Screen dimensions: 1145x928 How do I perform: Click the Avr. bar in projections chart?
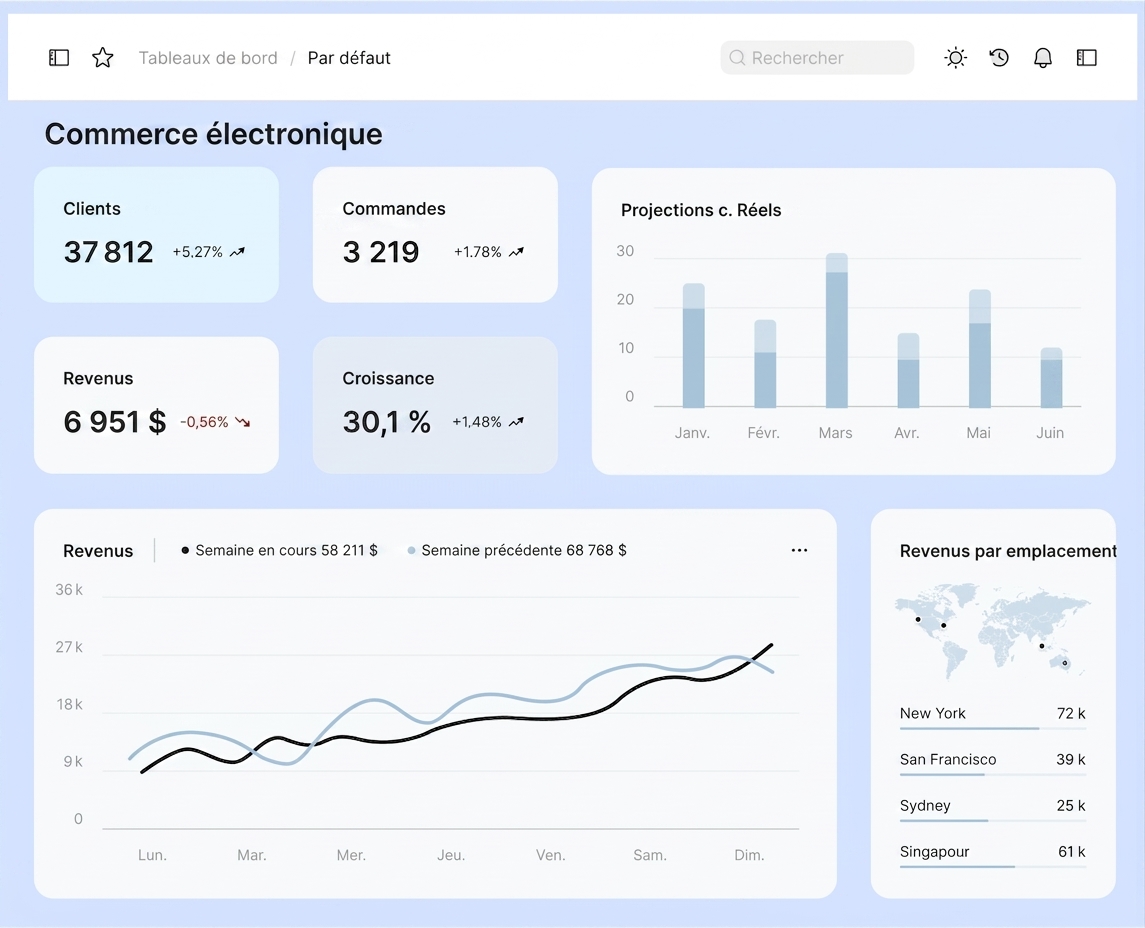tap(908, 370)
